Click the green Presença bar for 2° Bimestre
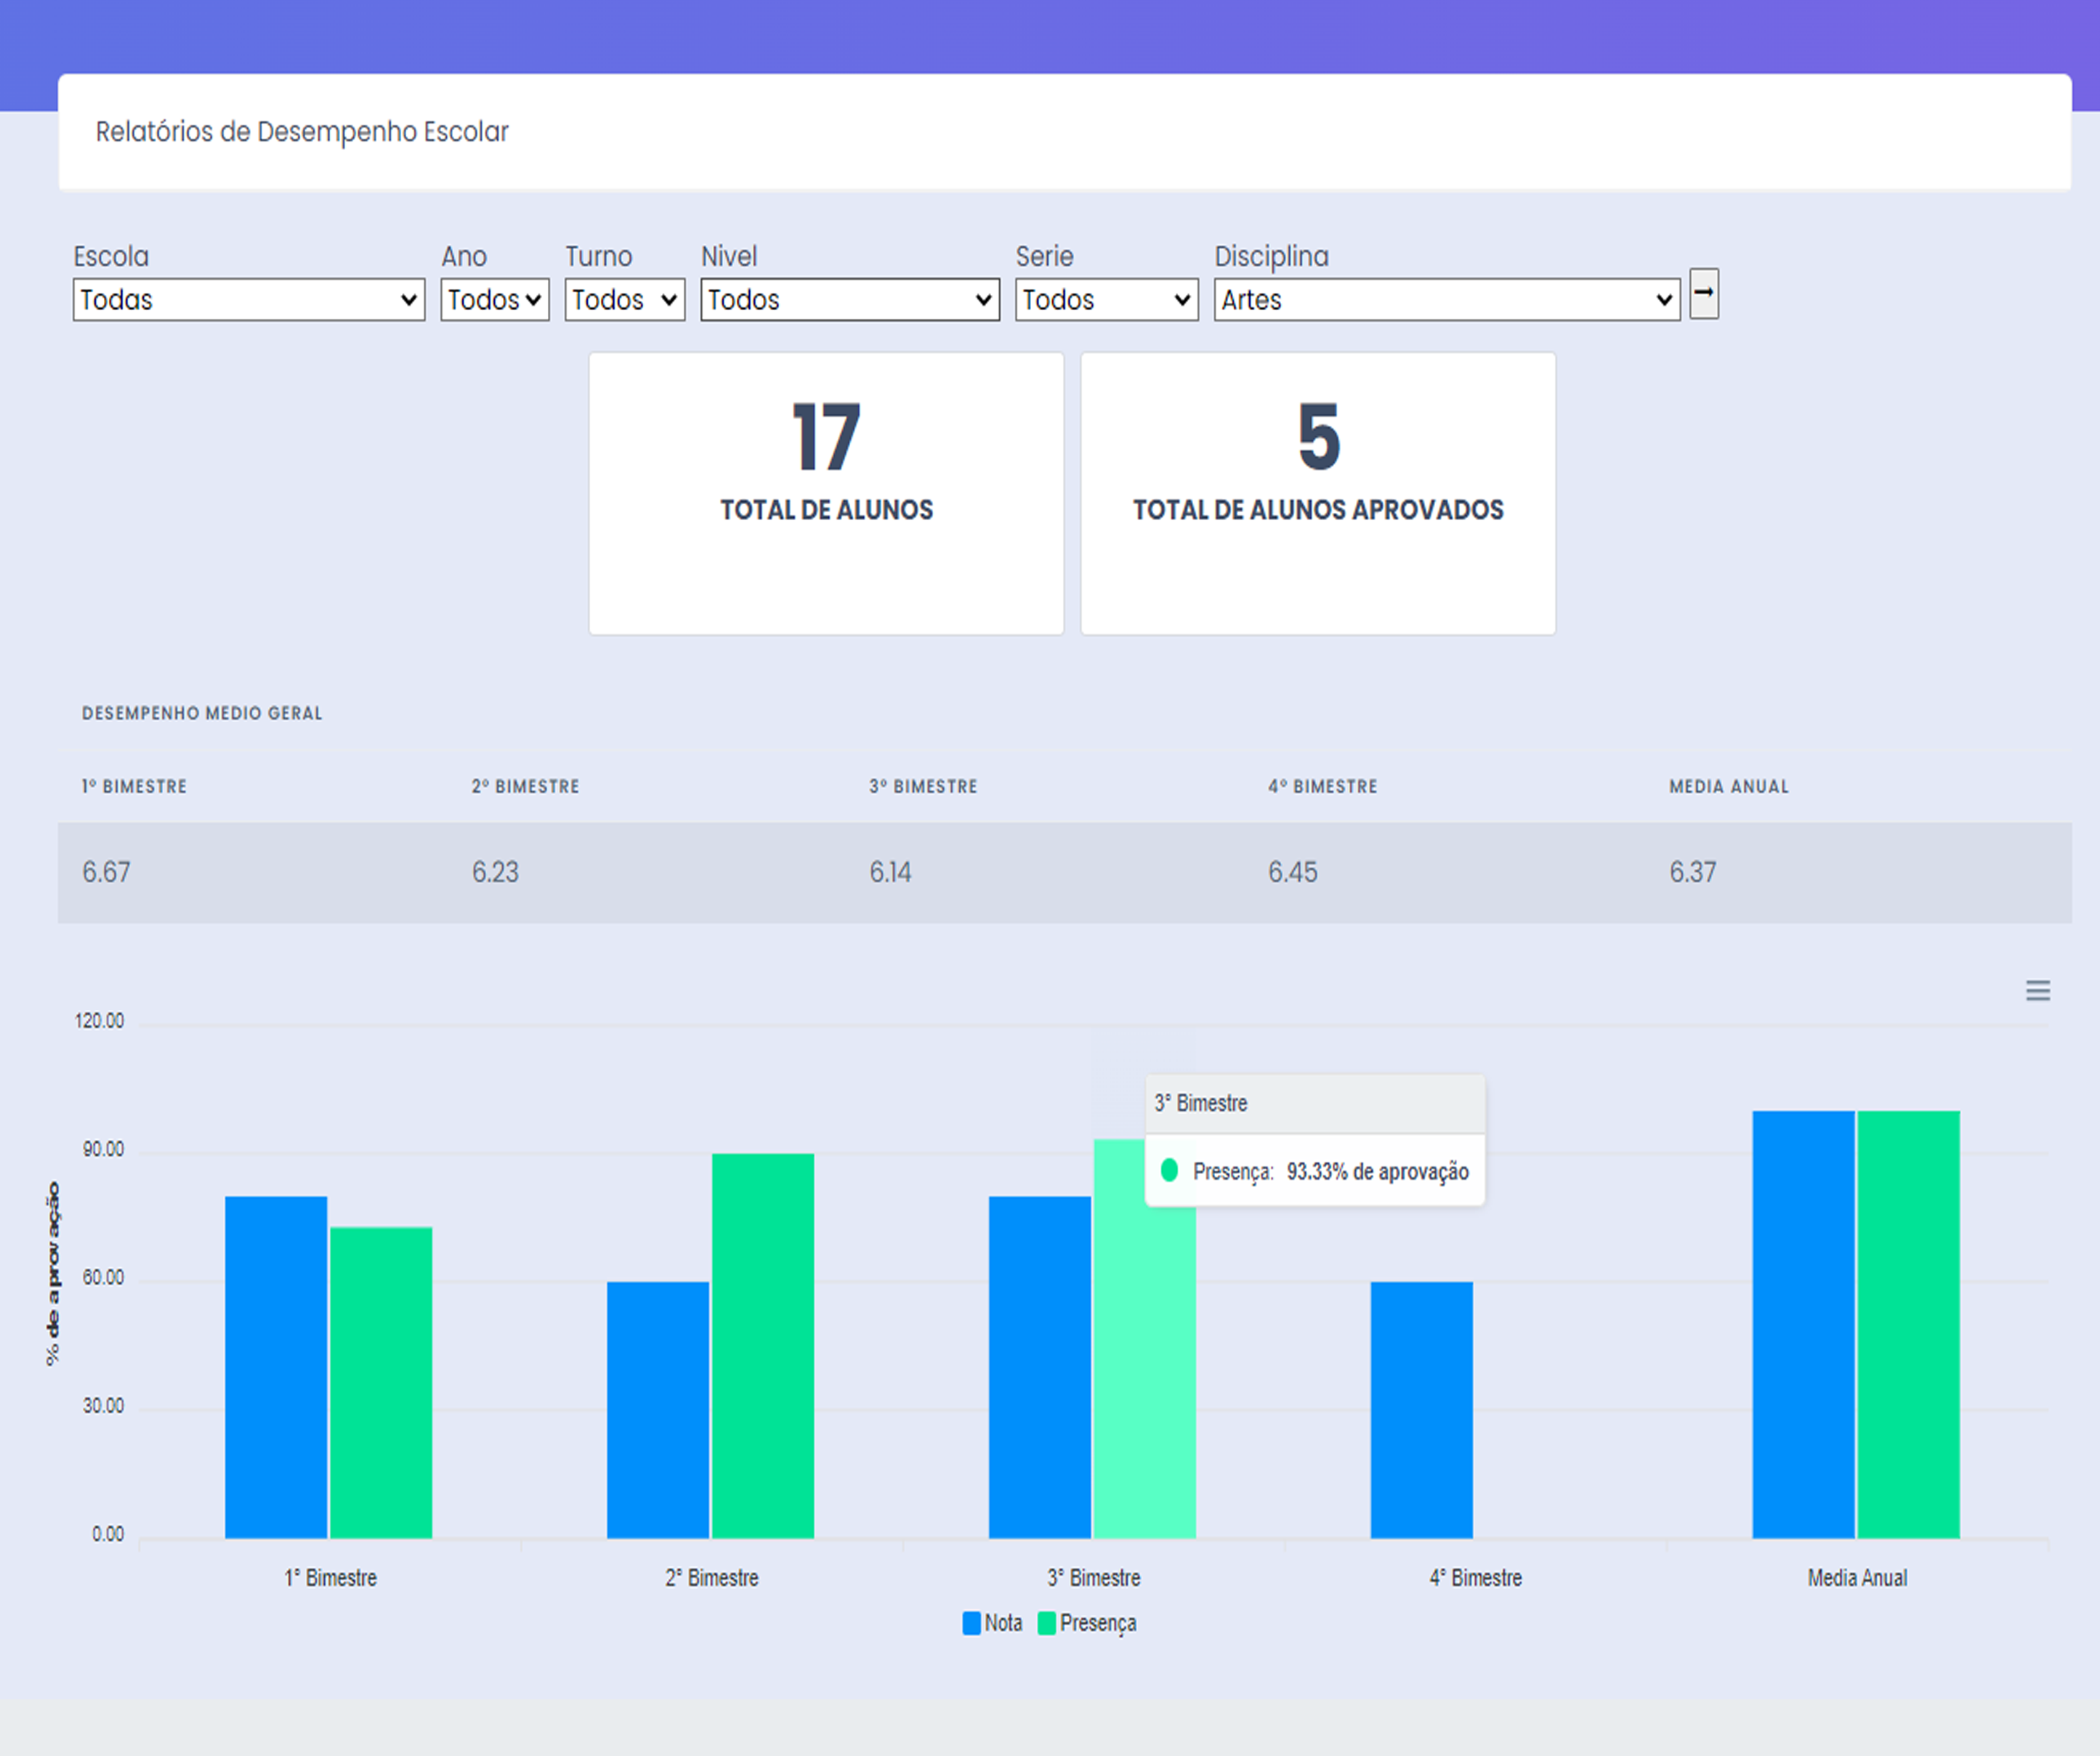Screen dimensions: 2100x1756 point(762,1345)
